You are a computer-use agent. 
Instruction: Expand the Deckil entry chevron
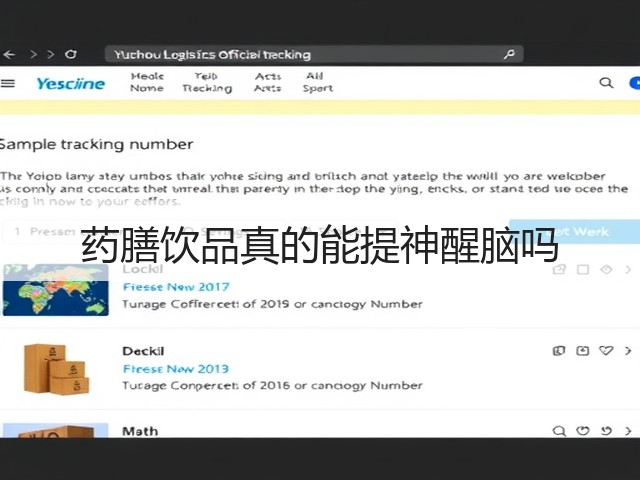click(628, 351)
